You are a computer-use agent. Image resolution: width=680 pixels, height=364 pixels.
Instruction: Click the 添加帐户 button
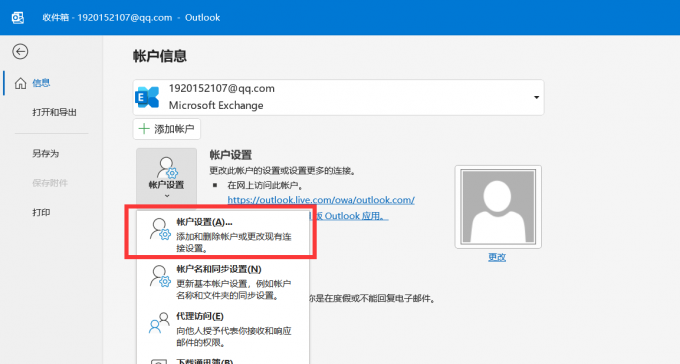[167, 129]
